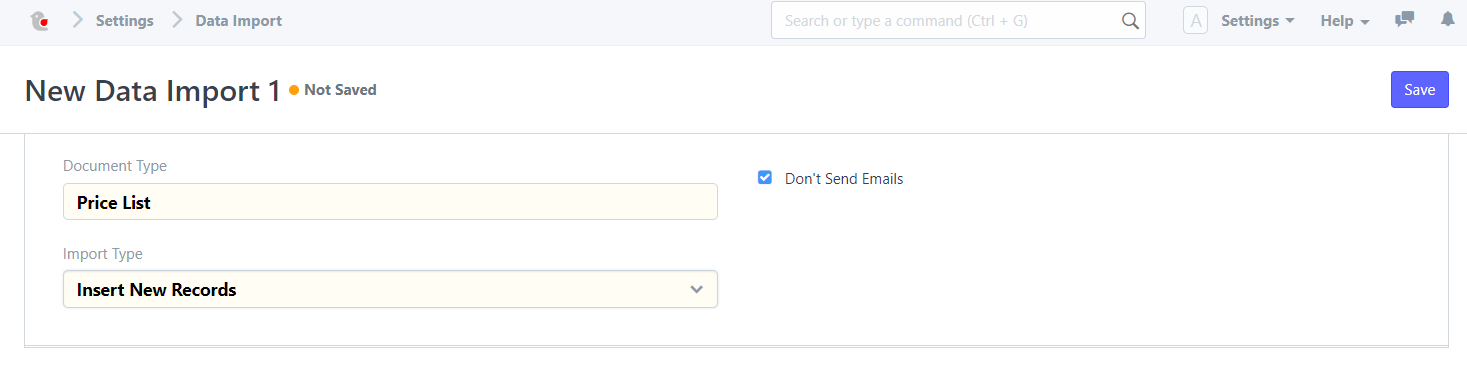Go to the Data Import breadcrumb
1467x368 pixels.
(239, 20)
